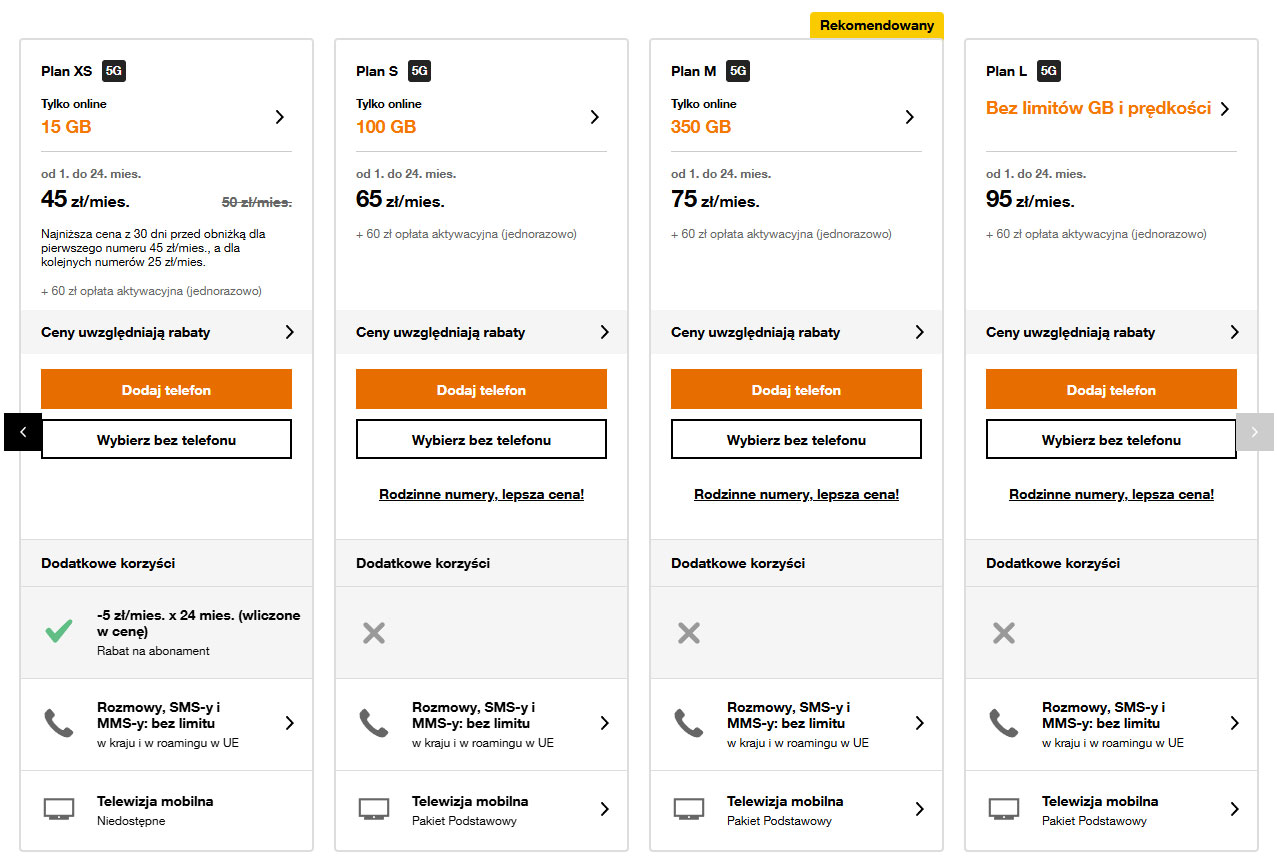Screen dimensions: 1277x857
Task: Open Rodzinne numery, lepsza cena link in Plan S
Action: tap(481, 494)
